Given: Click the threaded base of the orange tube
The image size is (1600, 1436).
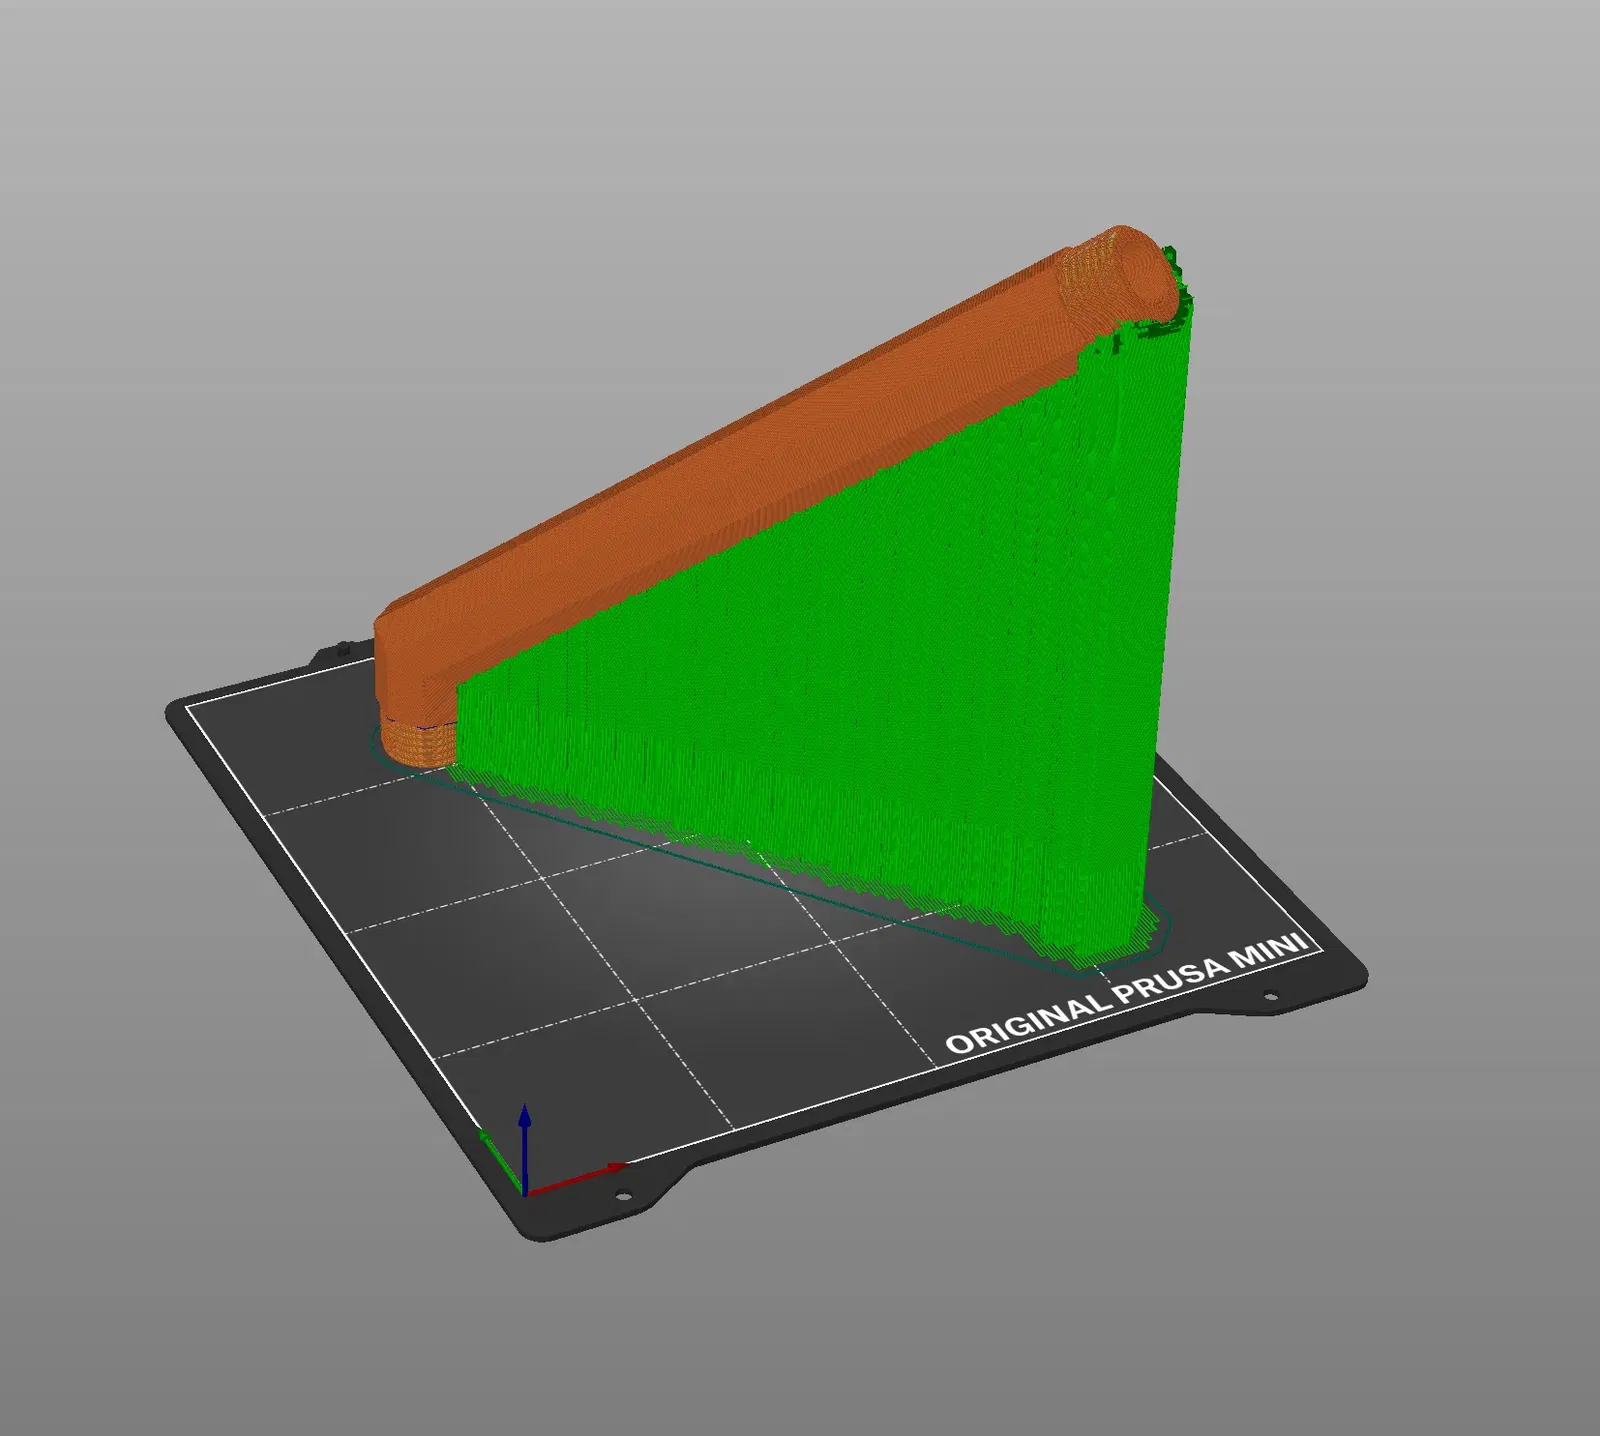Looking at the screenshot, I should point(415,742).
